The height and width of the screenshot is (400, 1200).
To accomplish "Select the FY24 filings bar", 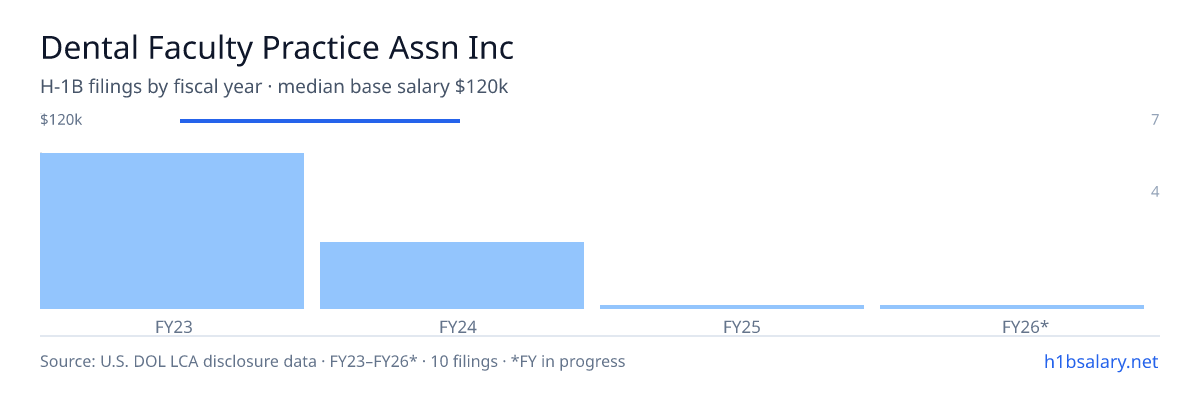I will coord(452,275).
